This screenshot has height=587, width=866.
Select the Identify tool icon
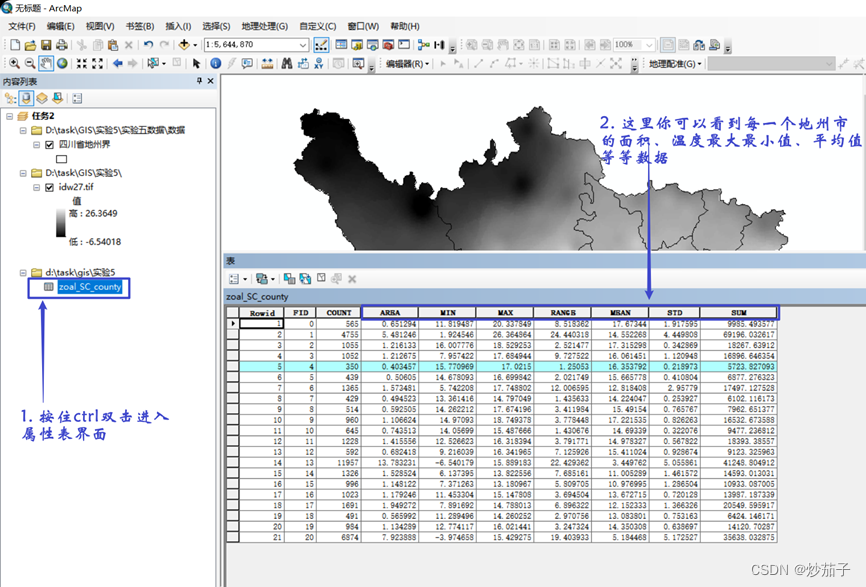[216, 64]
